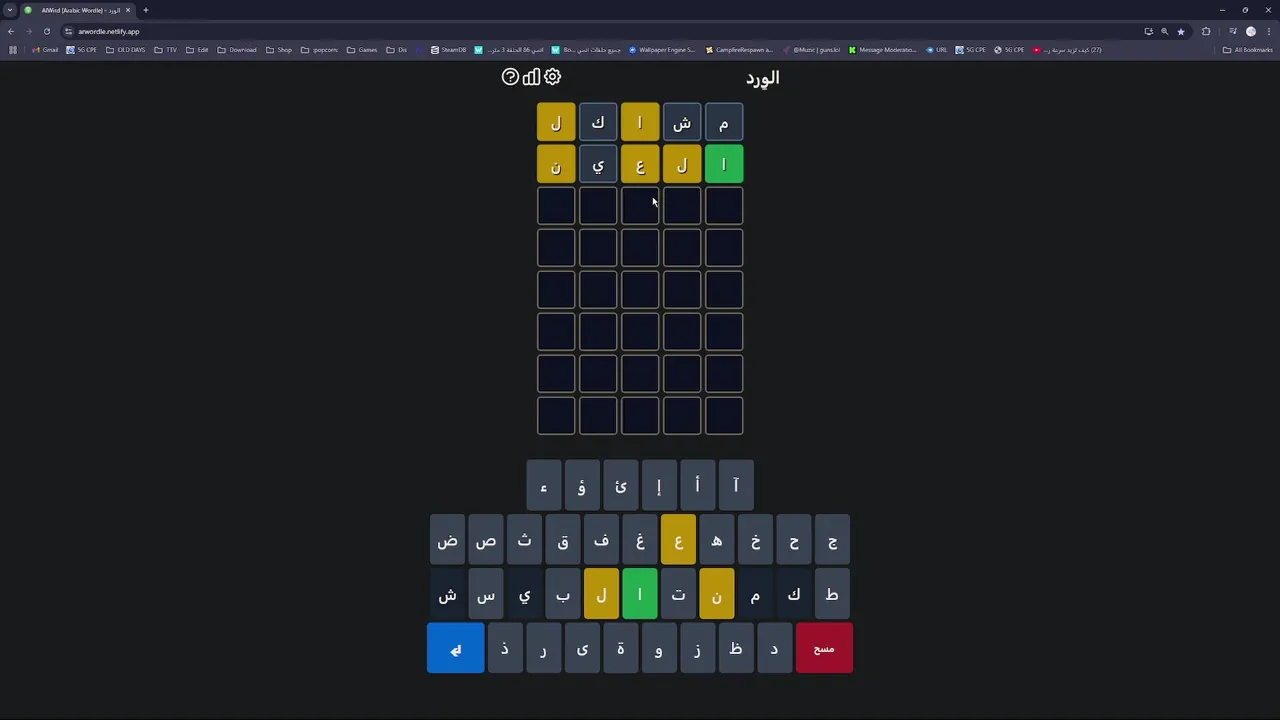Click the الورد game title
Image resolution: width=1280 pixels, height=720 pixels.
tap(762, 78)
